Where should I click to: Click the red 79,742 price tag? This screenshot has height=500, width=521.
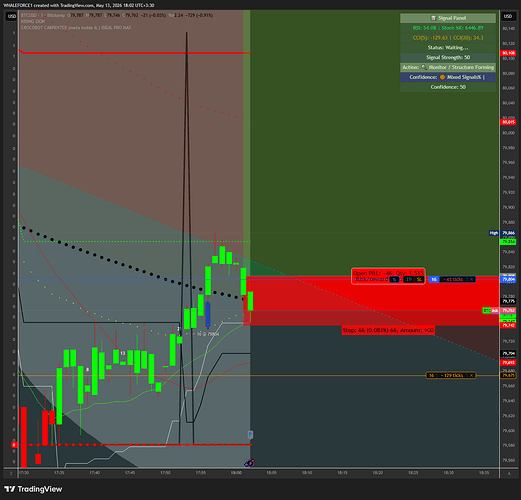pos(508,325)
